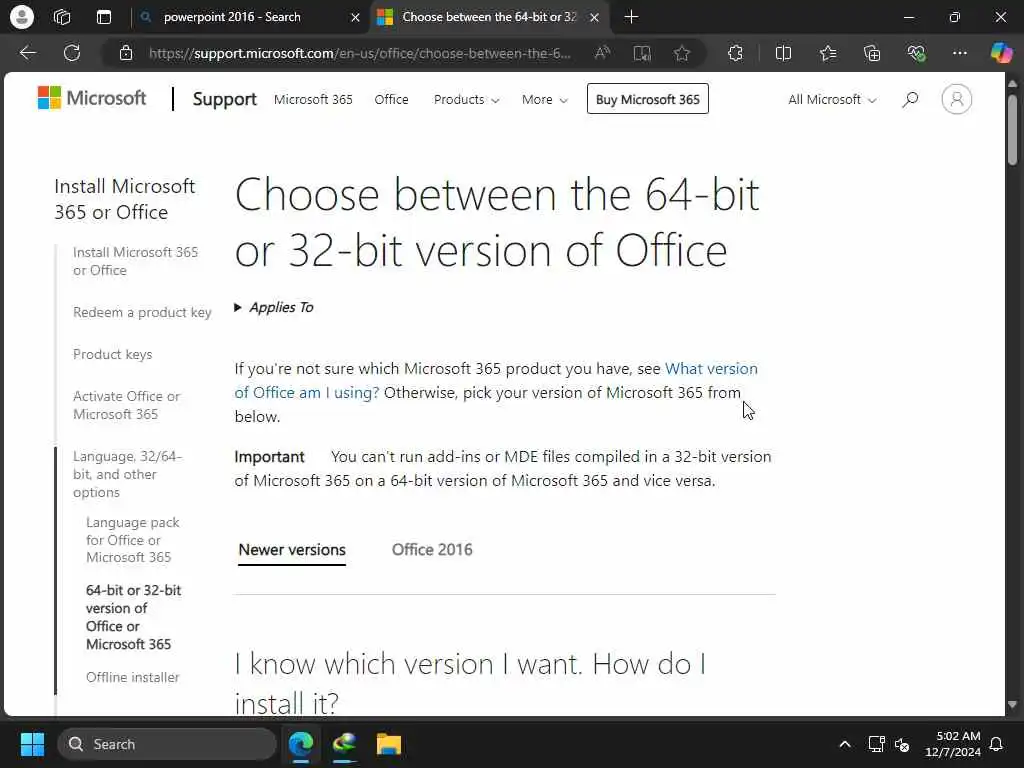This screenshot has width=1024, height=768.
Task: Click the Microsoft logo
Action: 92,98
